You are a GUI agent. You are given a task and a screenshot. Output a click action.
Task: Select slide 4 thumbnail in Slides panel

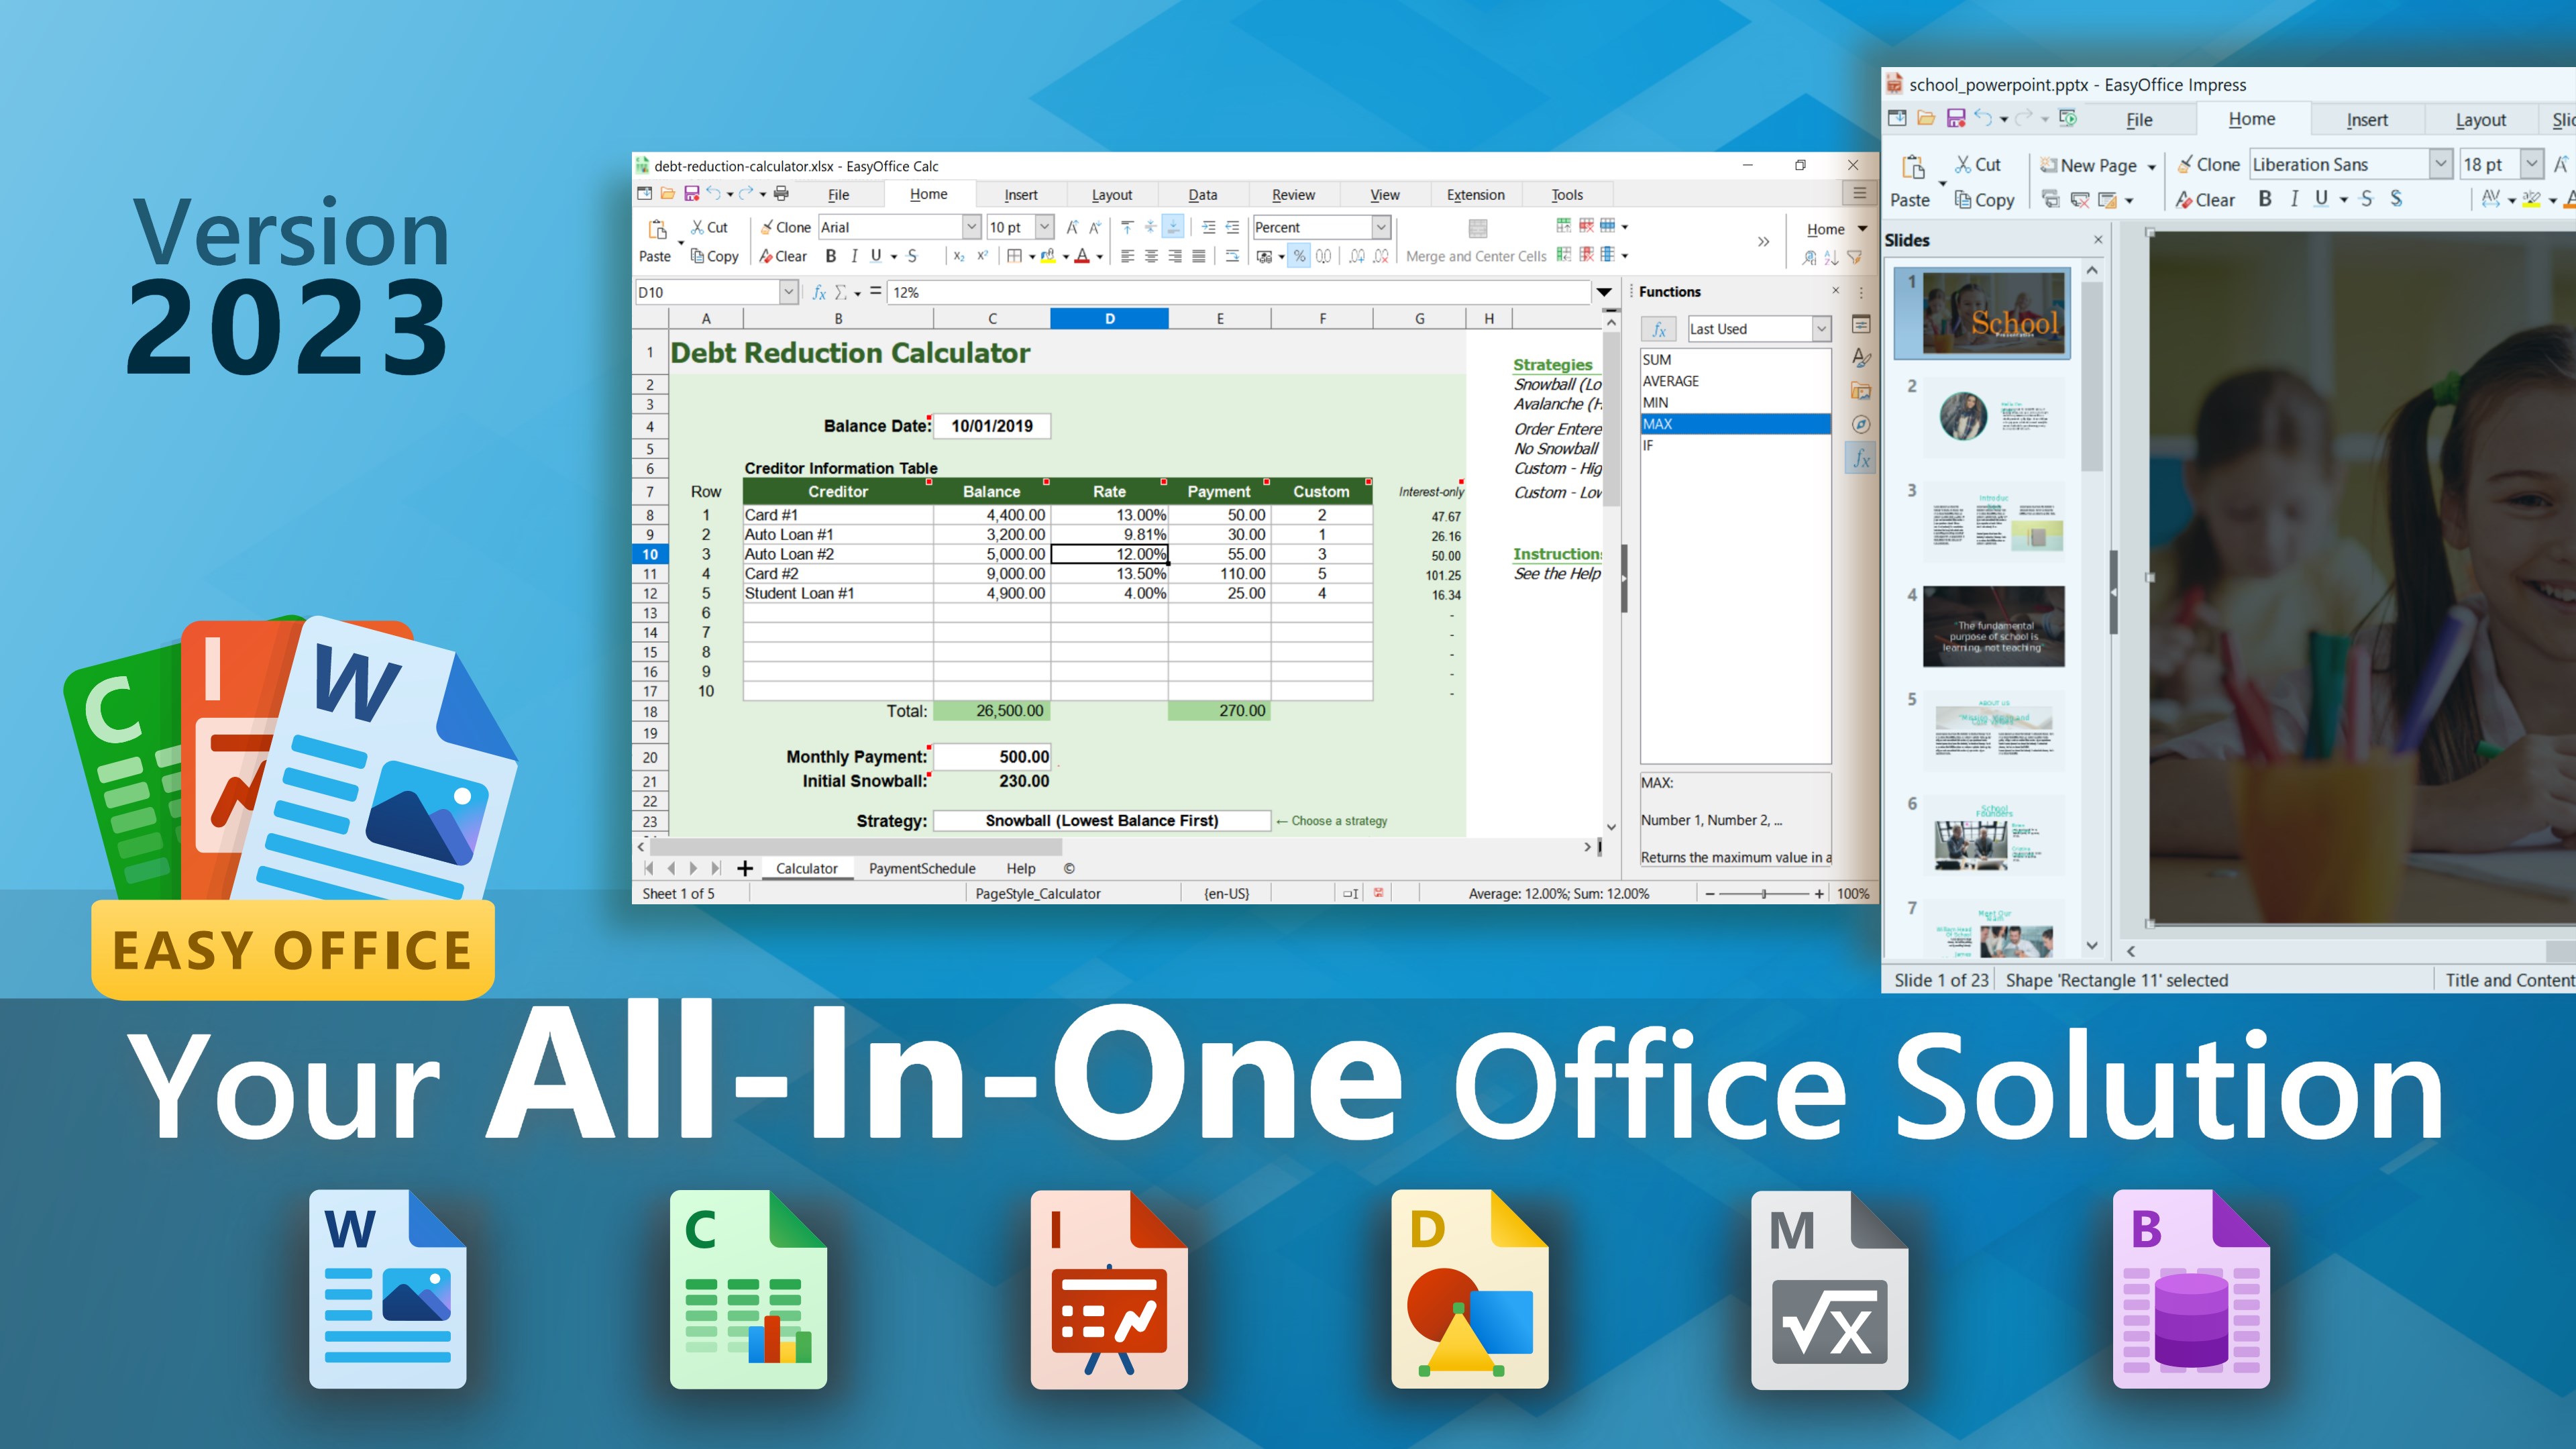(x=1993, y=626)
